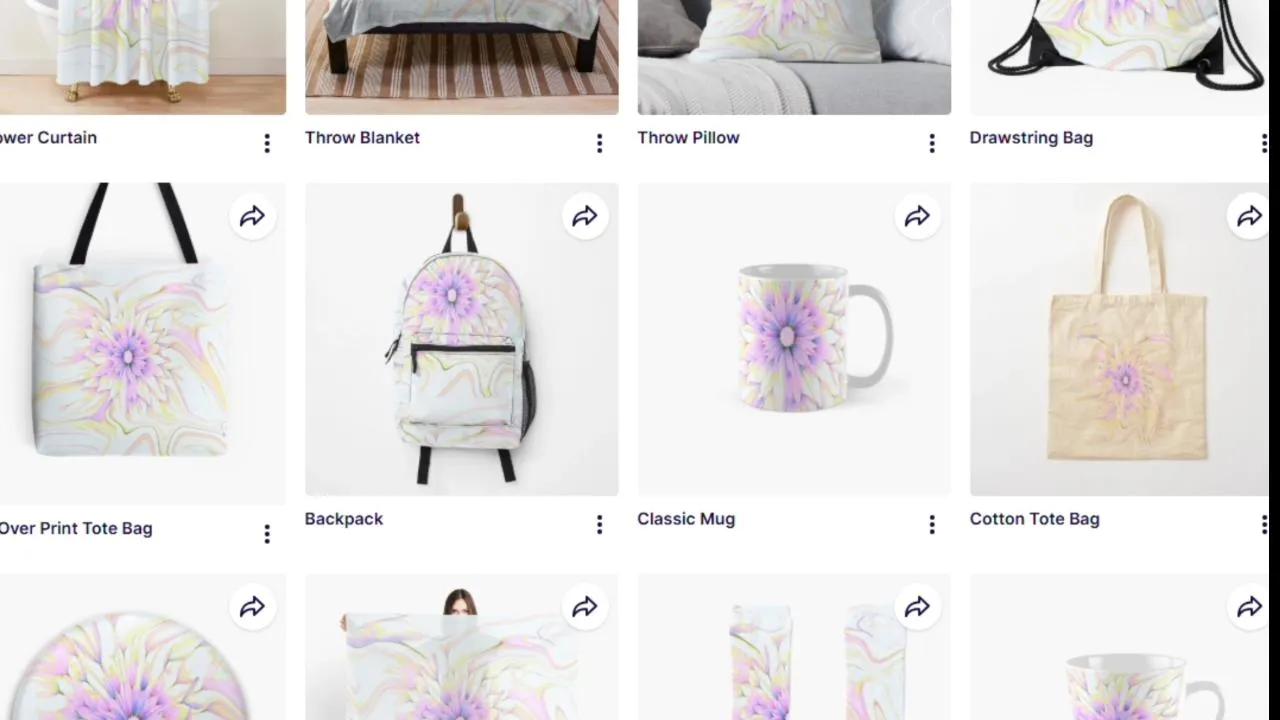This screenshot has width=1280, height=720.
Task: Open three-dot menu for Classic Mug
Action: (x=932, y=525)
